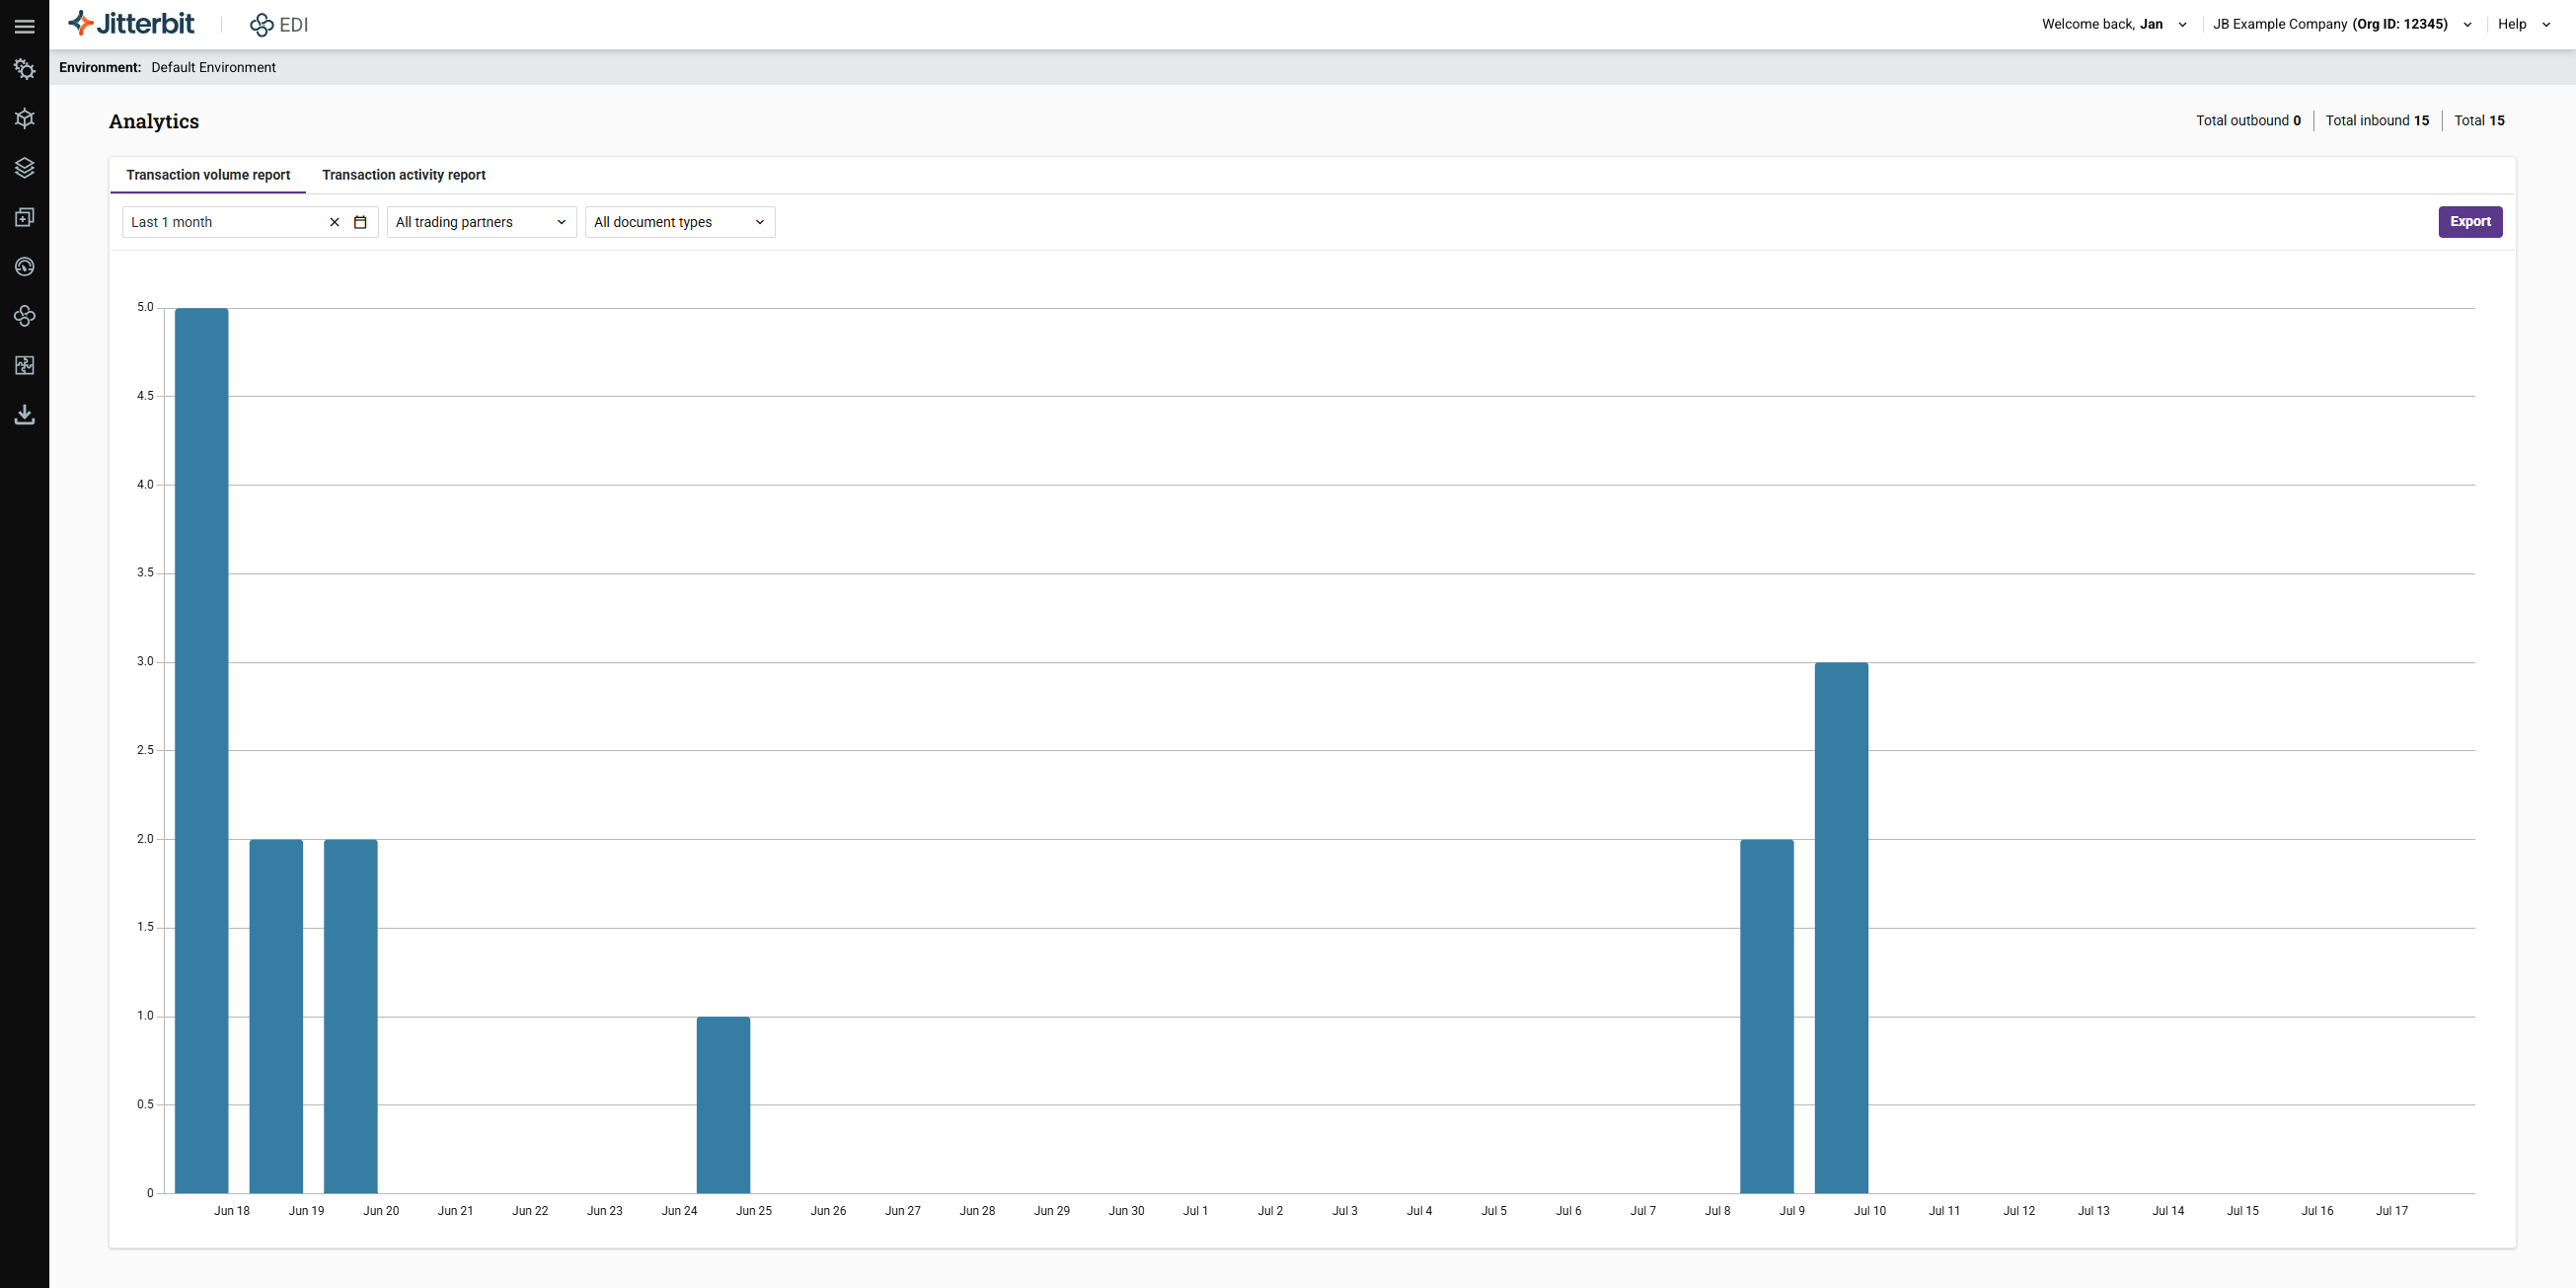Click the download icon at sidebar bottom

point(25,415)
